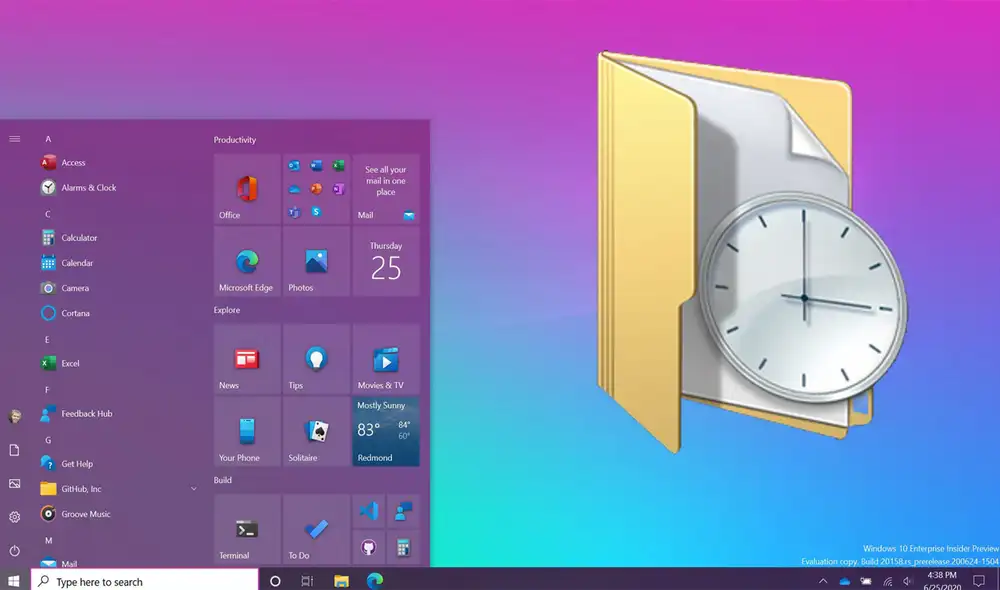This screenshot has height=590, width=1000.
Task: Open the News tile
Action: 247,359
